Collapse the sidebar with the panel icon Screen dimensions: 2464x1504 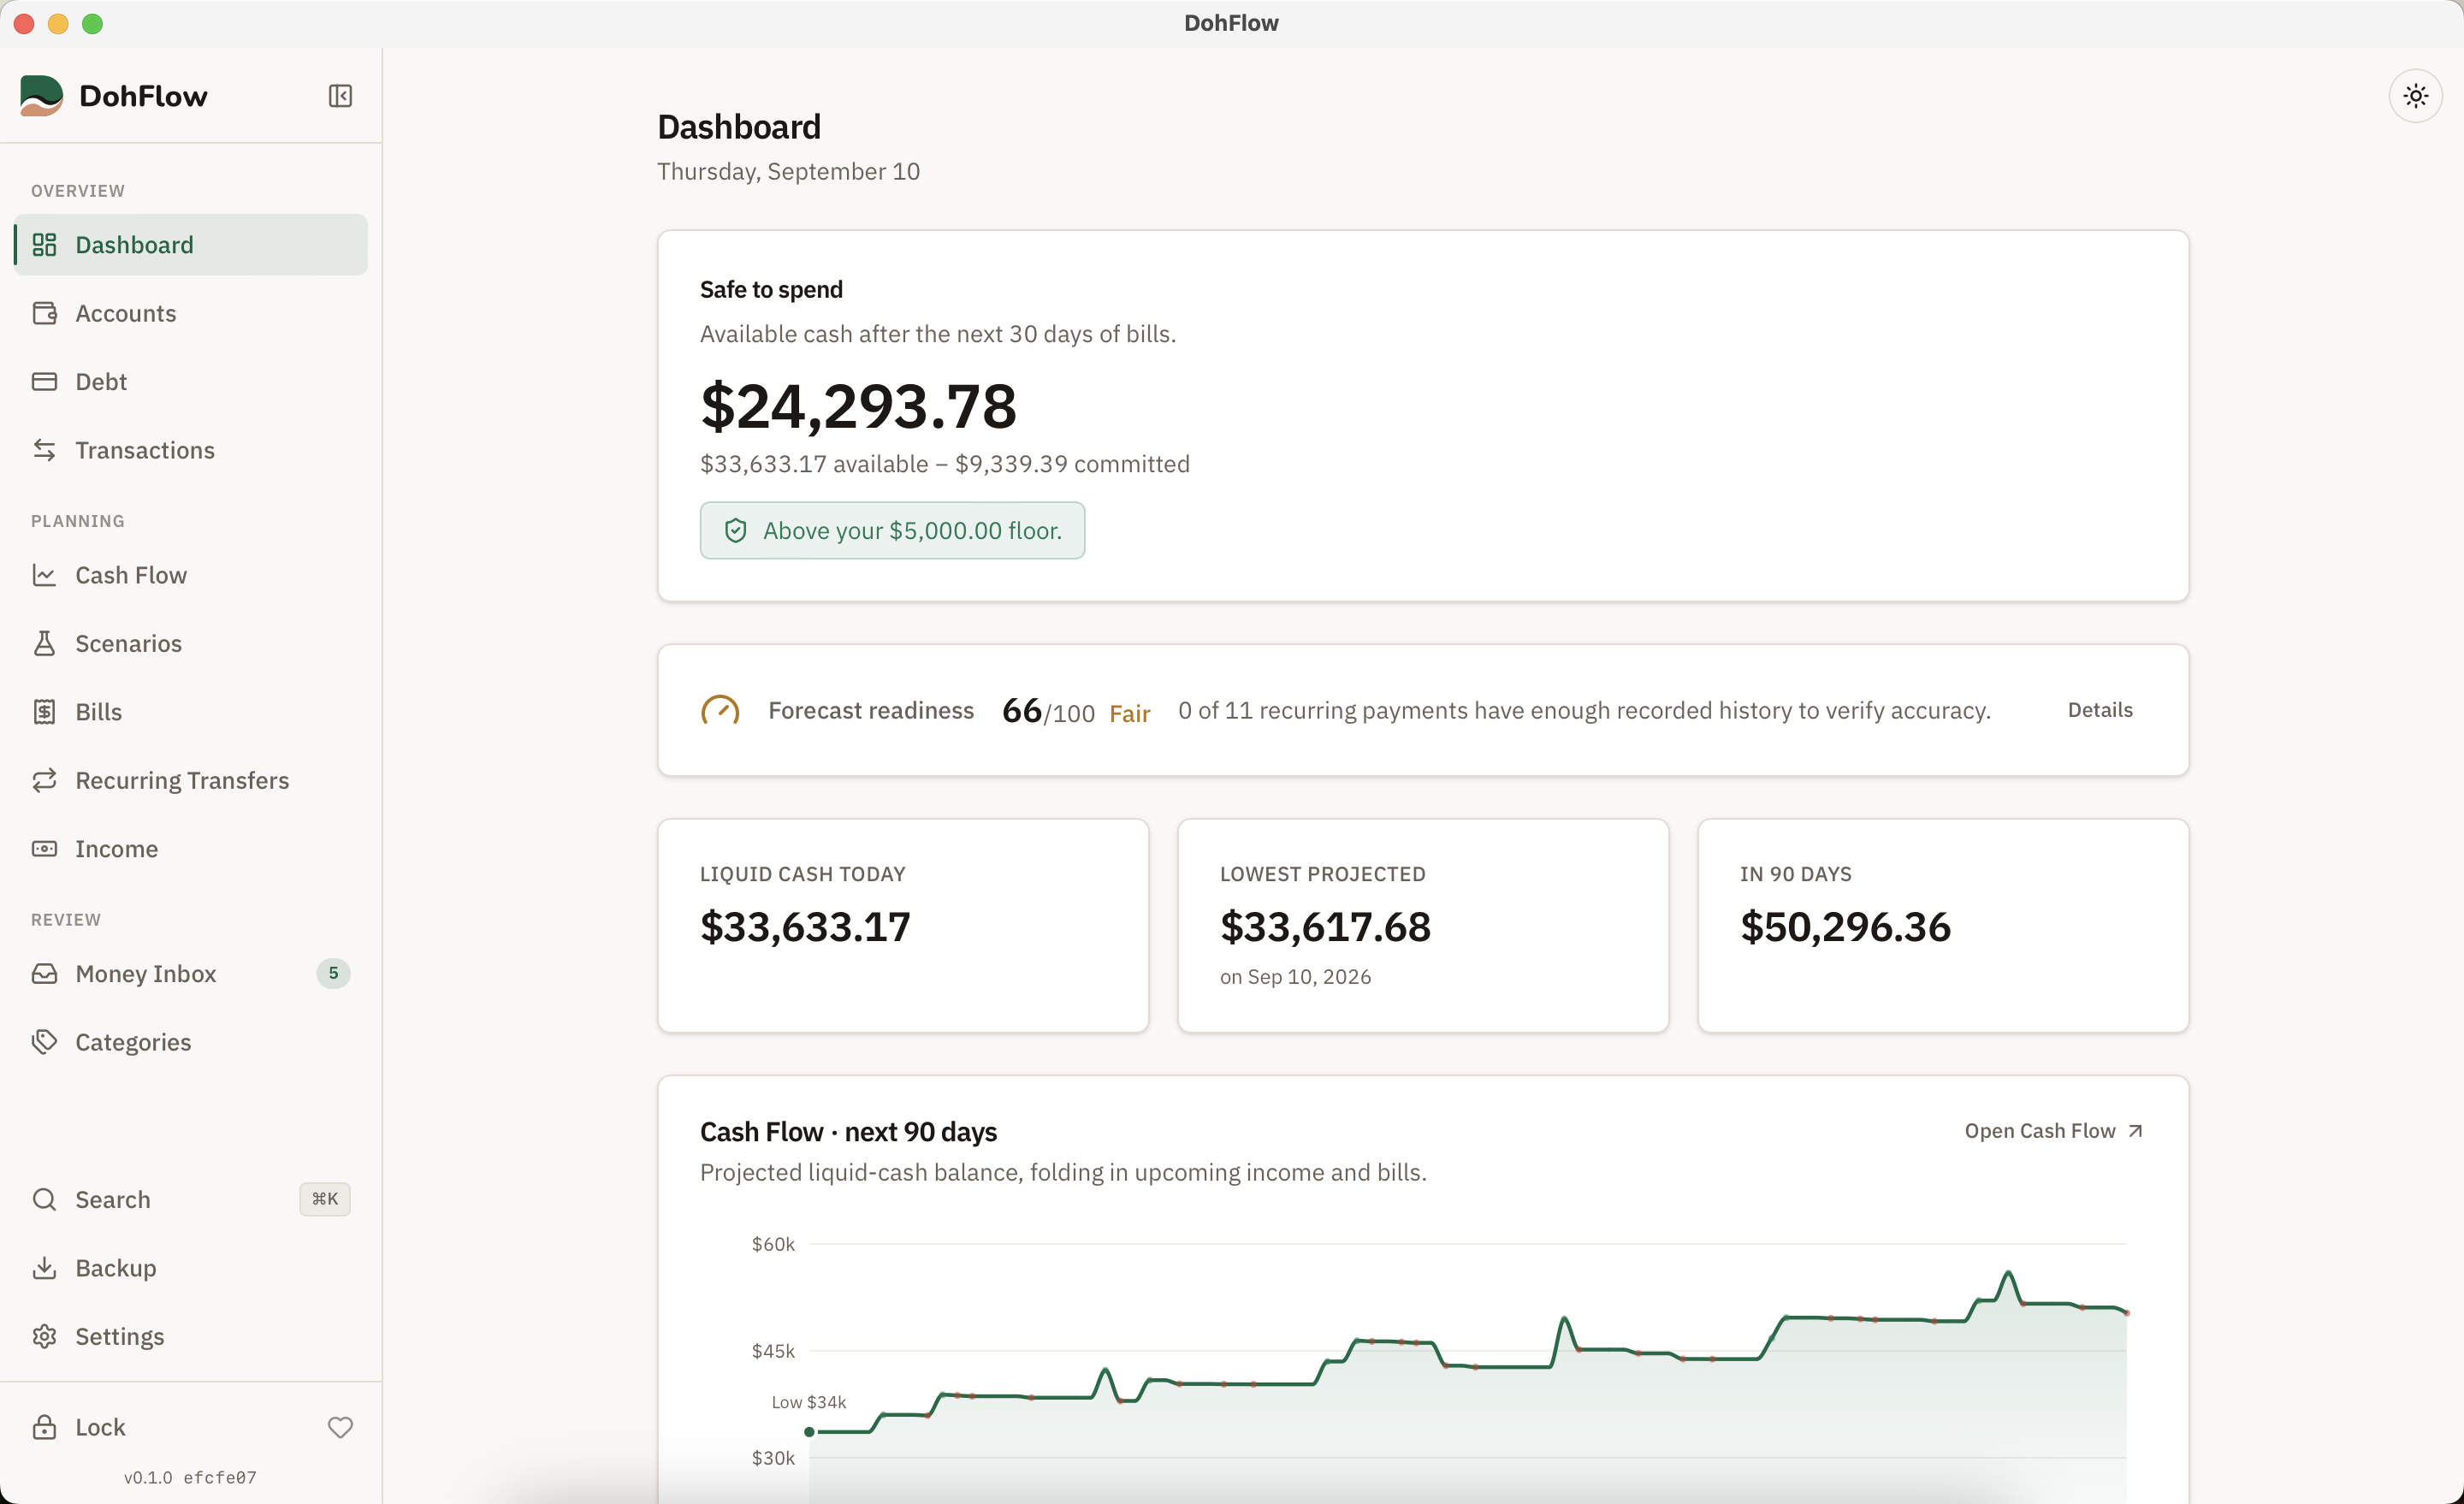(x=340, y=96)
